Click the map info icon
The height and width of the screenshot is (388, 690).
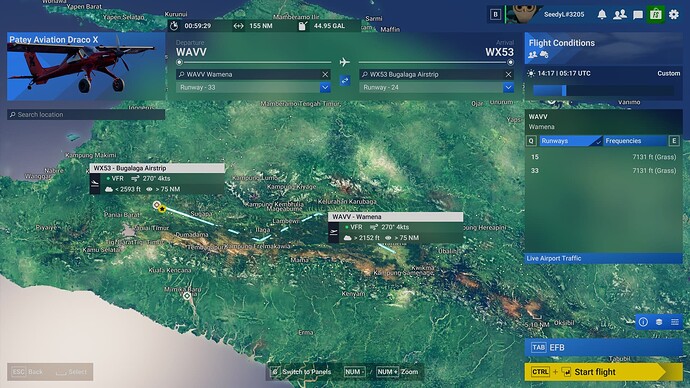click(x=643, y=322)
